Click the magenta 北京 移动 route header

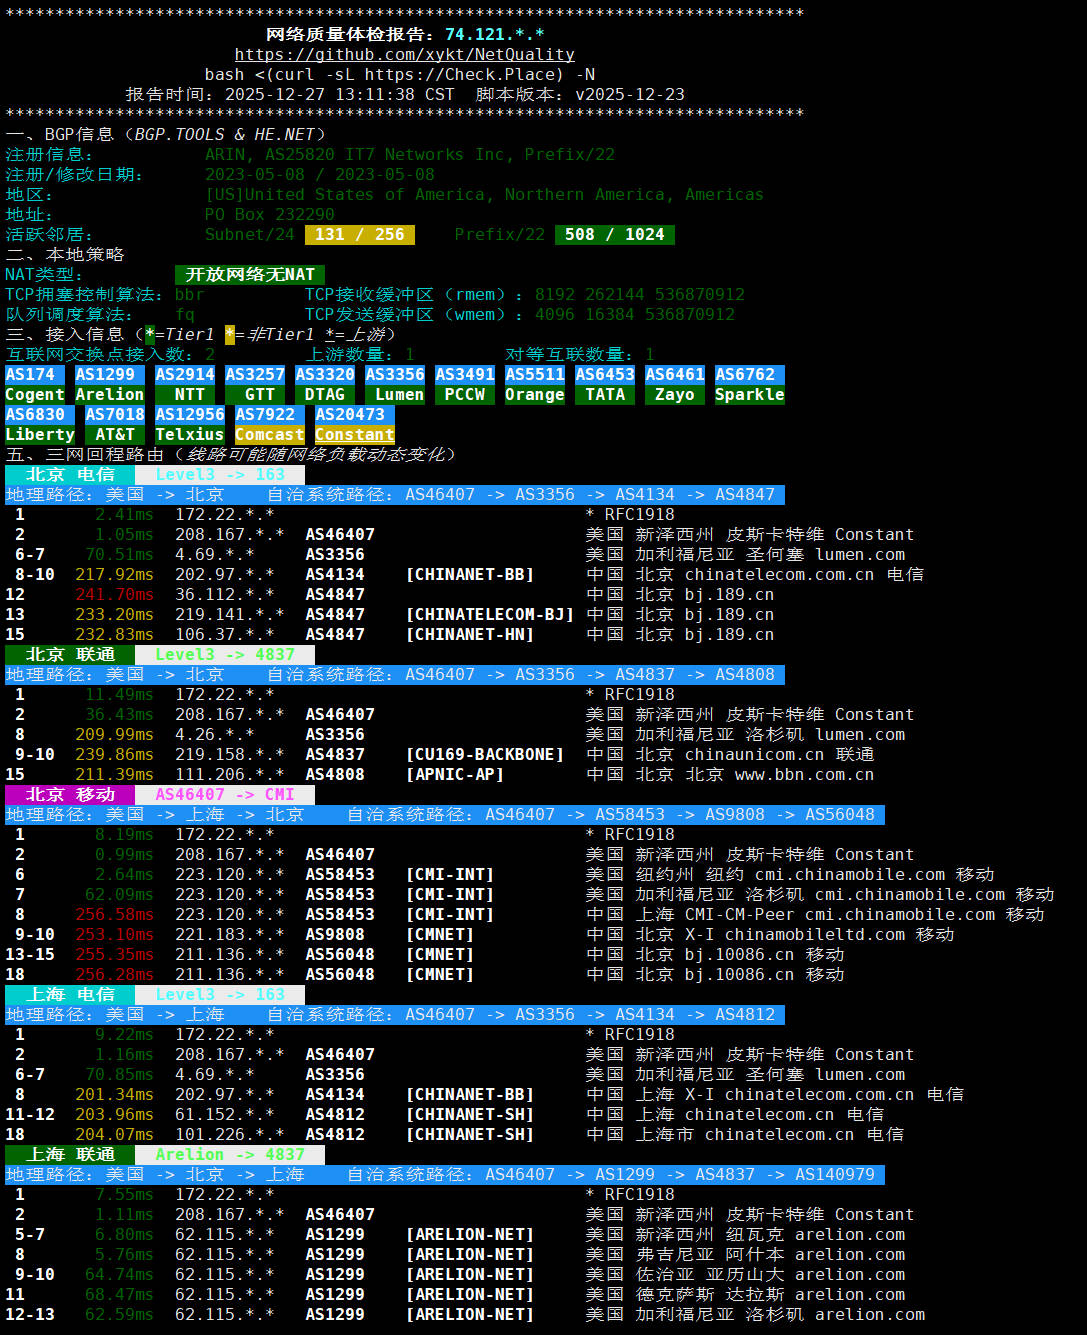(x=70, y=795)
